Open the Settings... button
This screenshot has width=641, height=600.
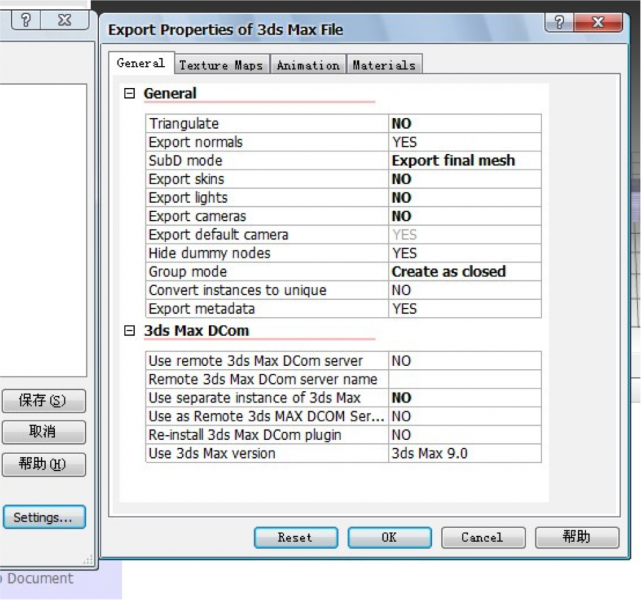pyautogui.click(x=44, y=517)
